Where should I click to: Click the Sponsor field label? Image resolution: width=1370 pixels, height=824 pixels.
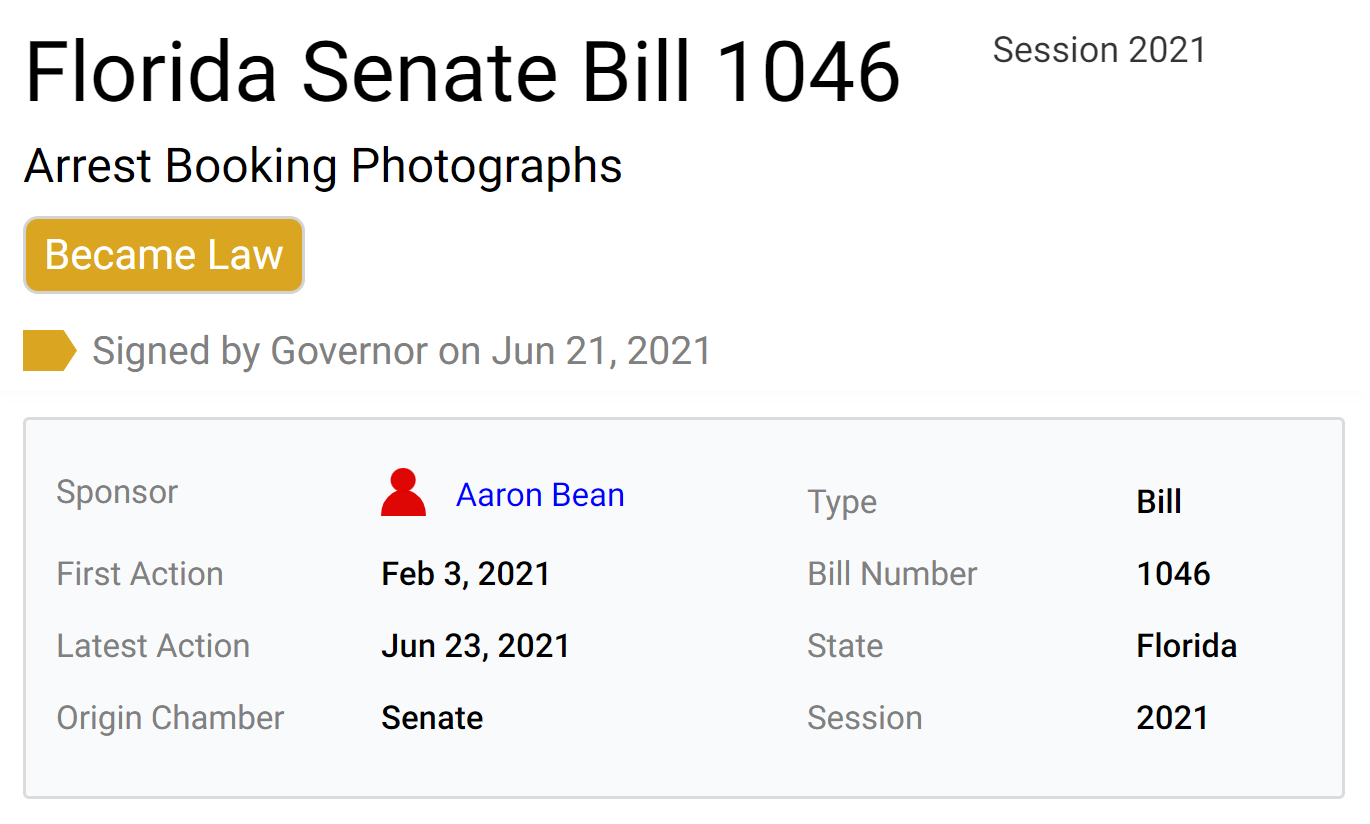pyautogui.click(x=117, y=492)
